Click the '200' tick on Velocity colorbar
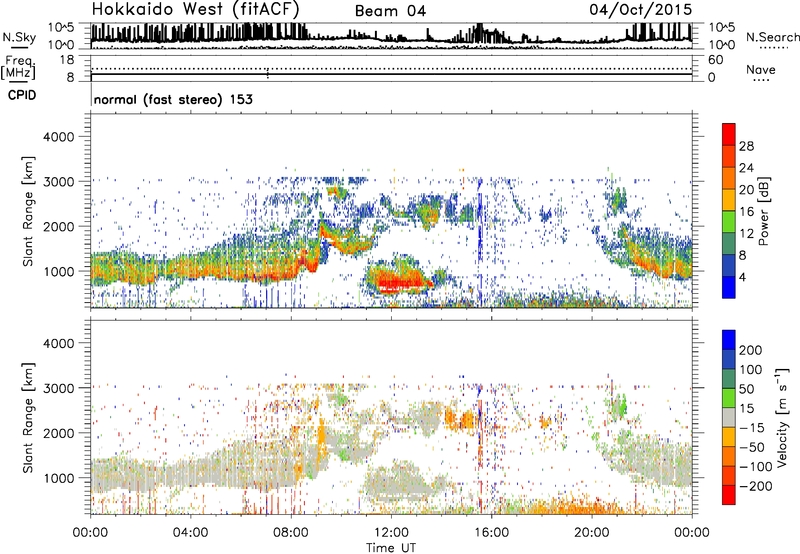800x554 pixels. click(x=751, y=350)
